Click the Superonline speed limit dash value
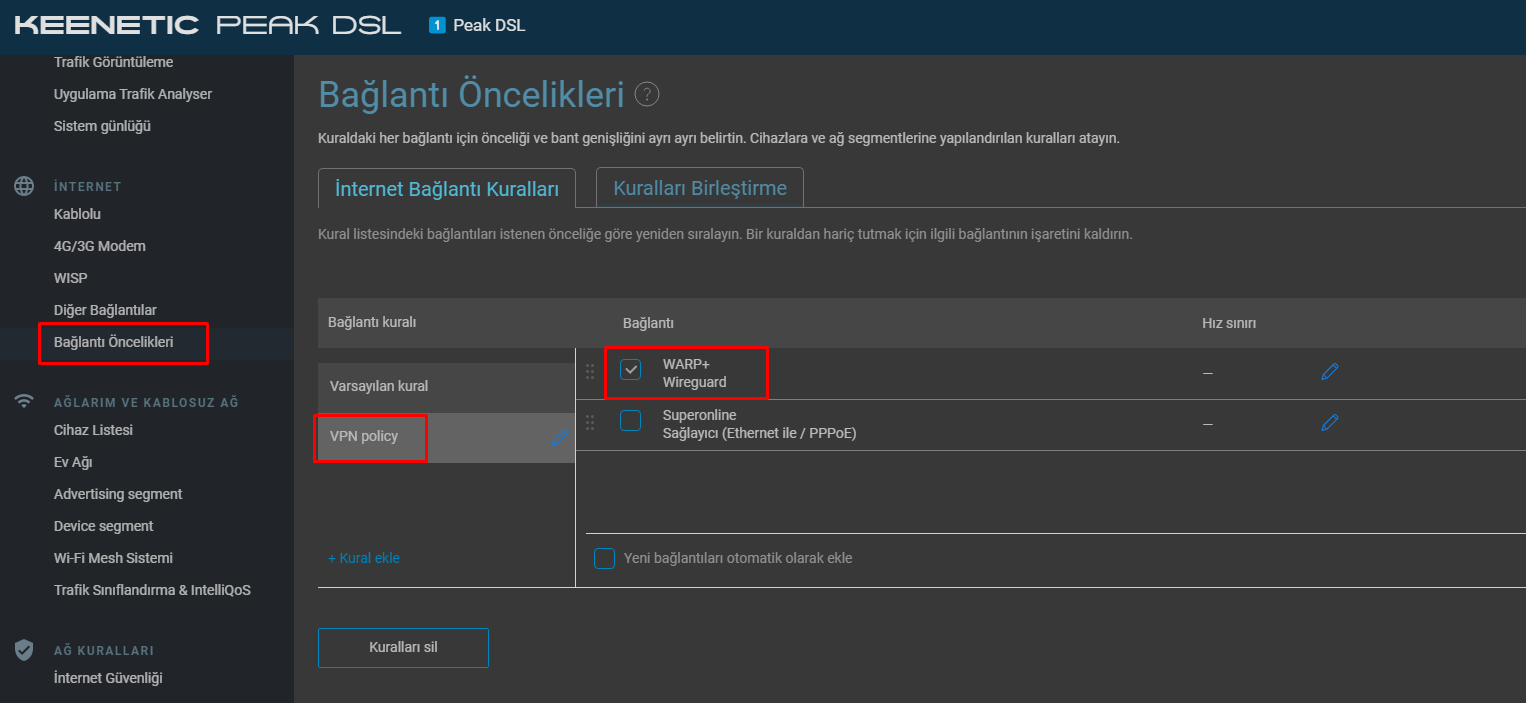This screenshot has height=703, width=1526. click(1207, 424)
